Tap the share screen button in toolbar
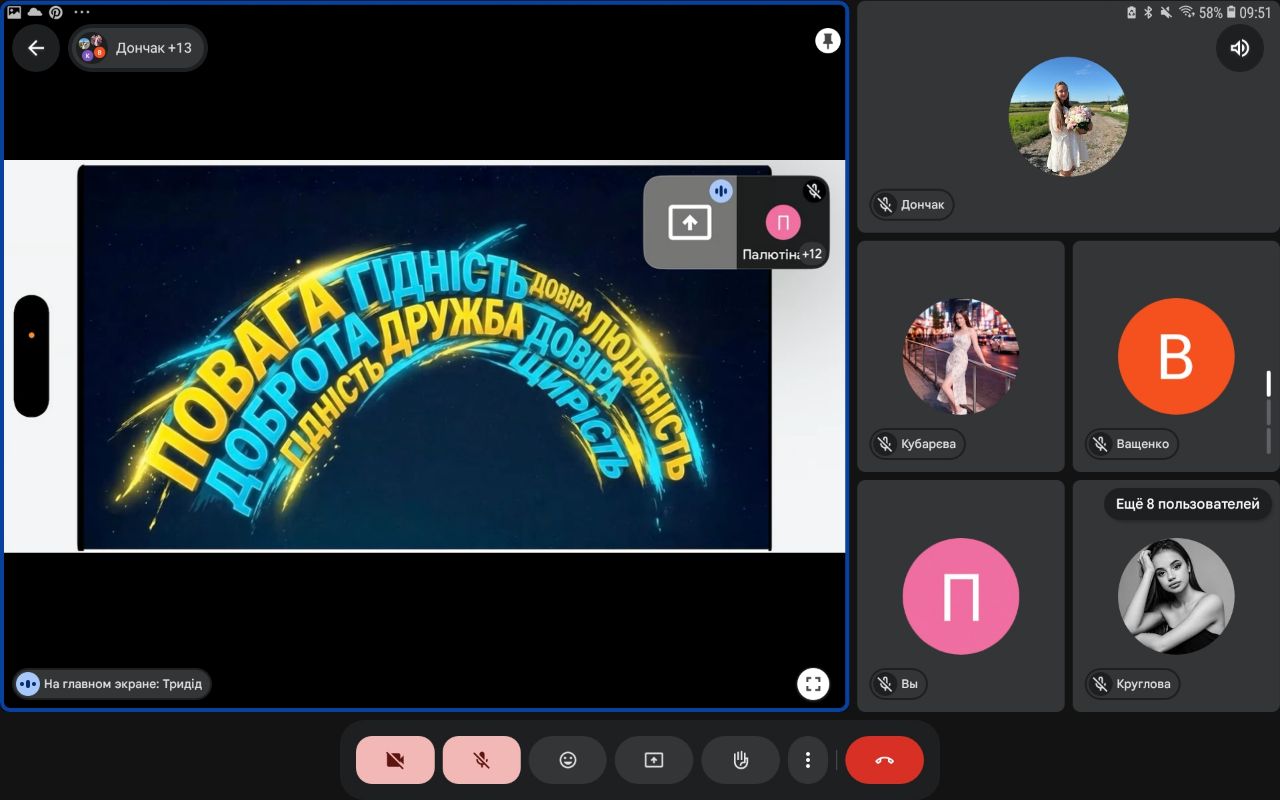 (654, 760)
